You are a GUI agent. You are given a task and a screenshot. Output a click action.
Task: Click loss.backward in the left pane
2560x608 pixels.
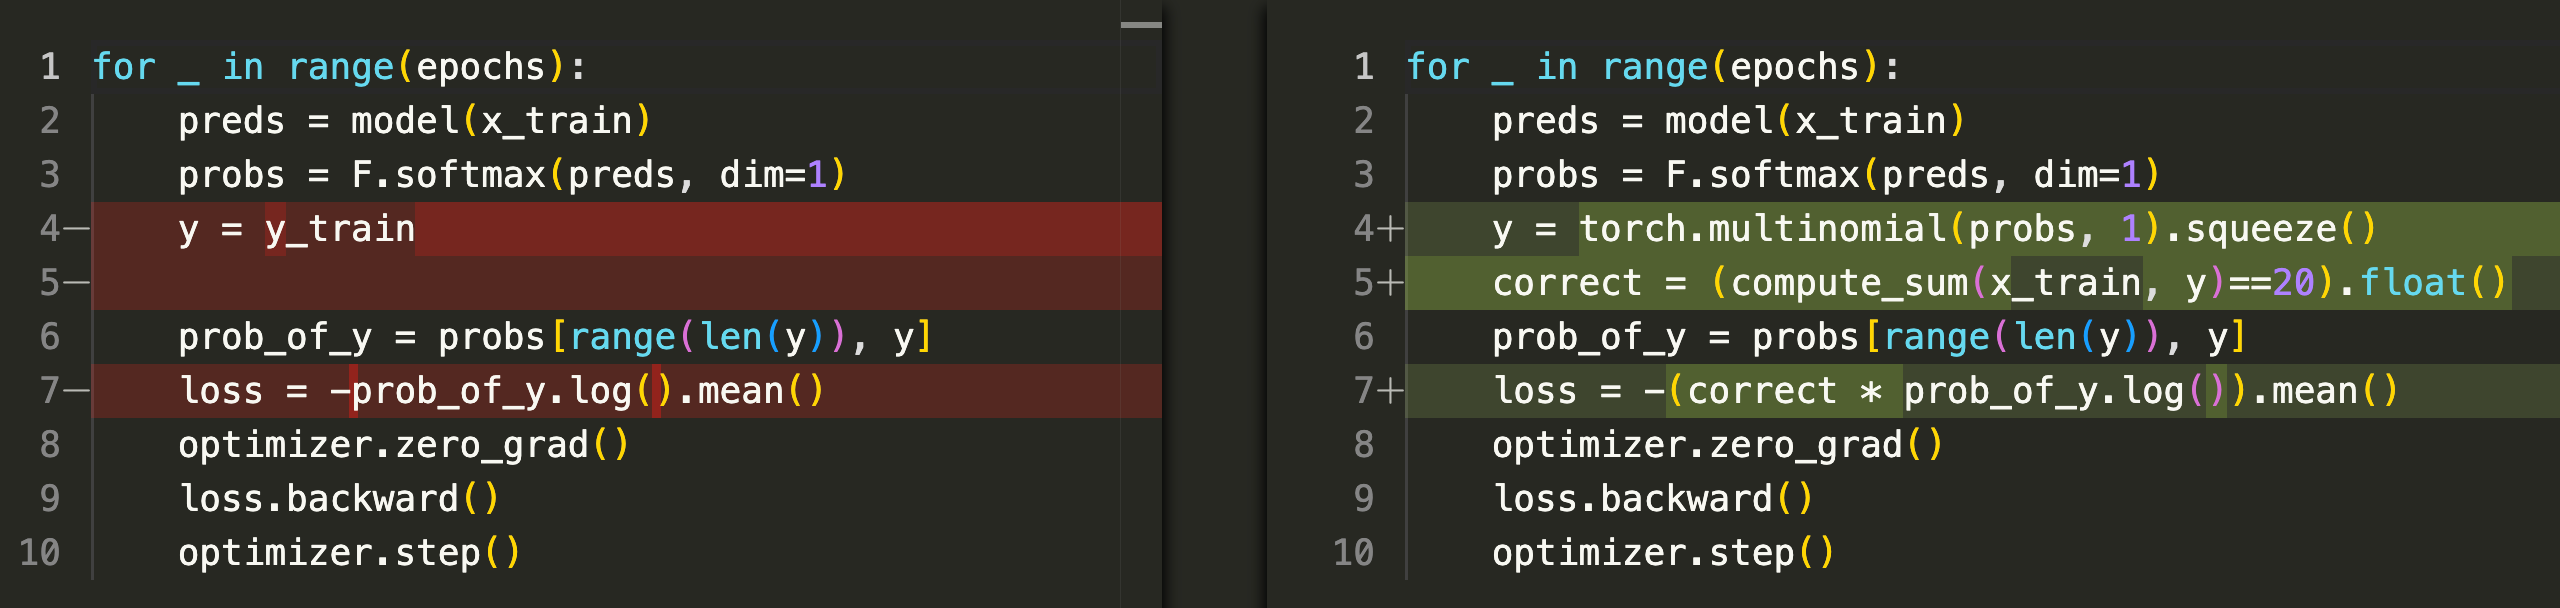(x=318, y=499)
